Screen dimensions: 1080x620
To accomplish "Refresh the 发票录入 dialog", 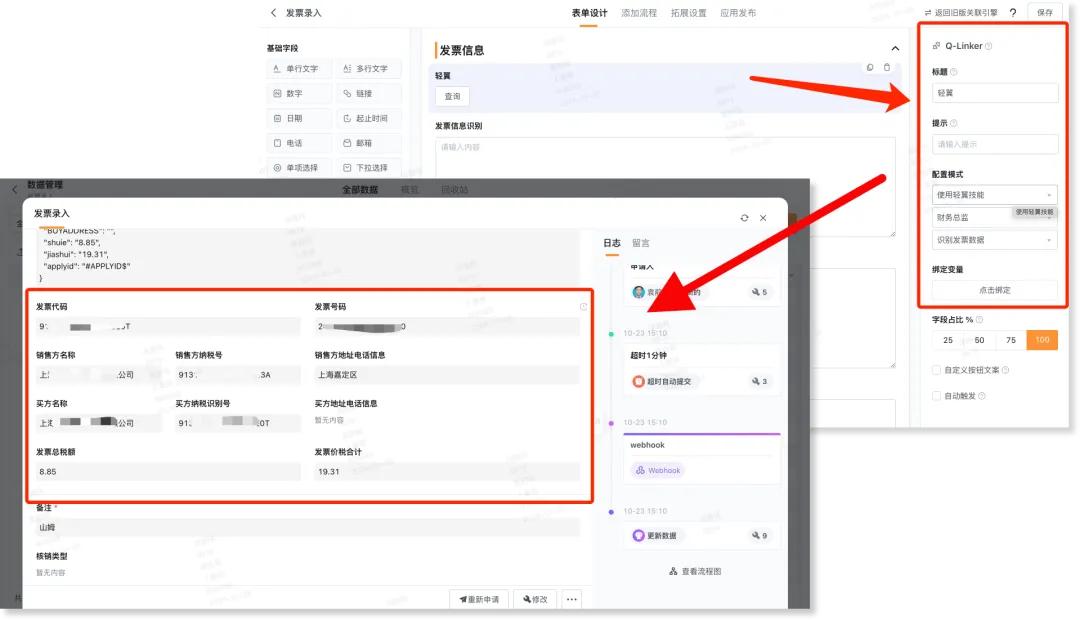I will (744, 218).
